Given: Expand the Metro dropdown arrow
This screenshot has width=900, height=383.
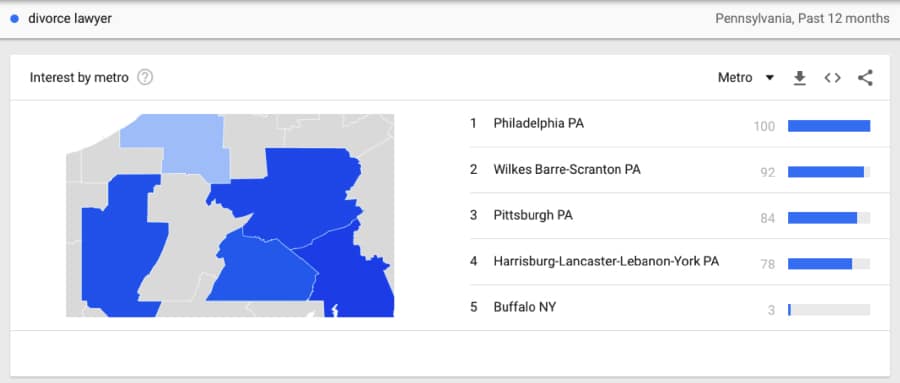Looking at the screenshot, I should point(770,78).
